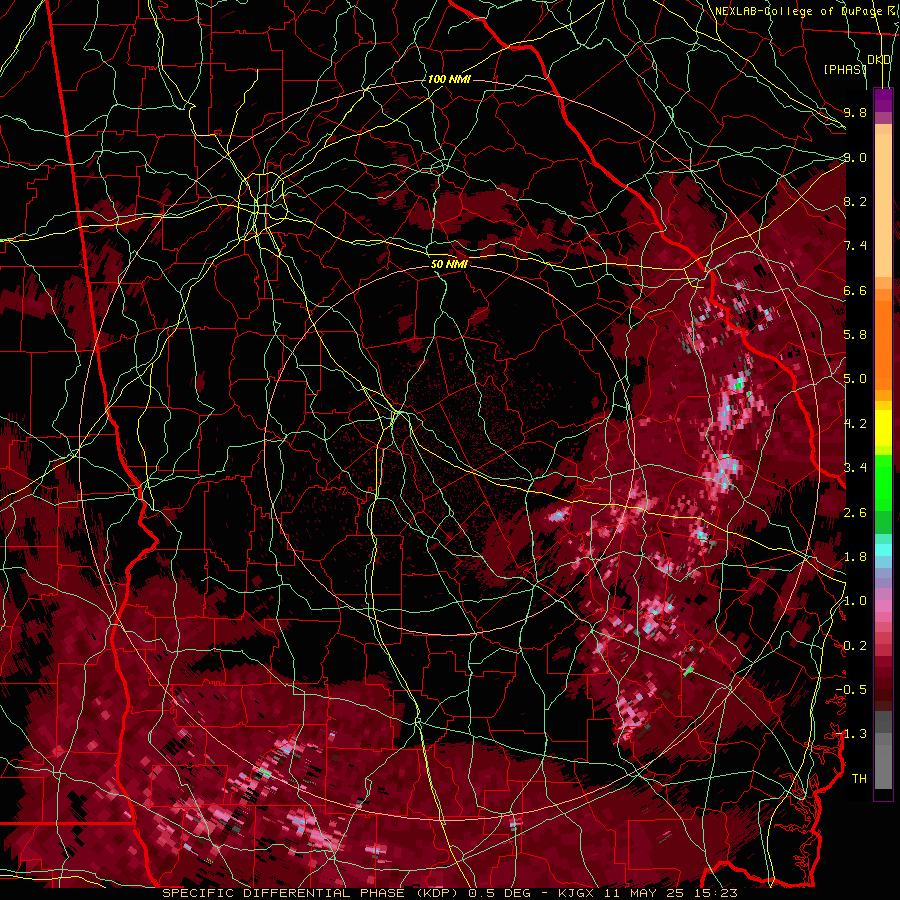900x900 pixels.
Task: Select the orange segment of the color bar
Action: [883, 344]
